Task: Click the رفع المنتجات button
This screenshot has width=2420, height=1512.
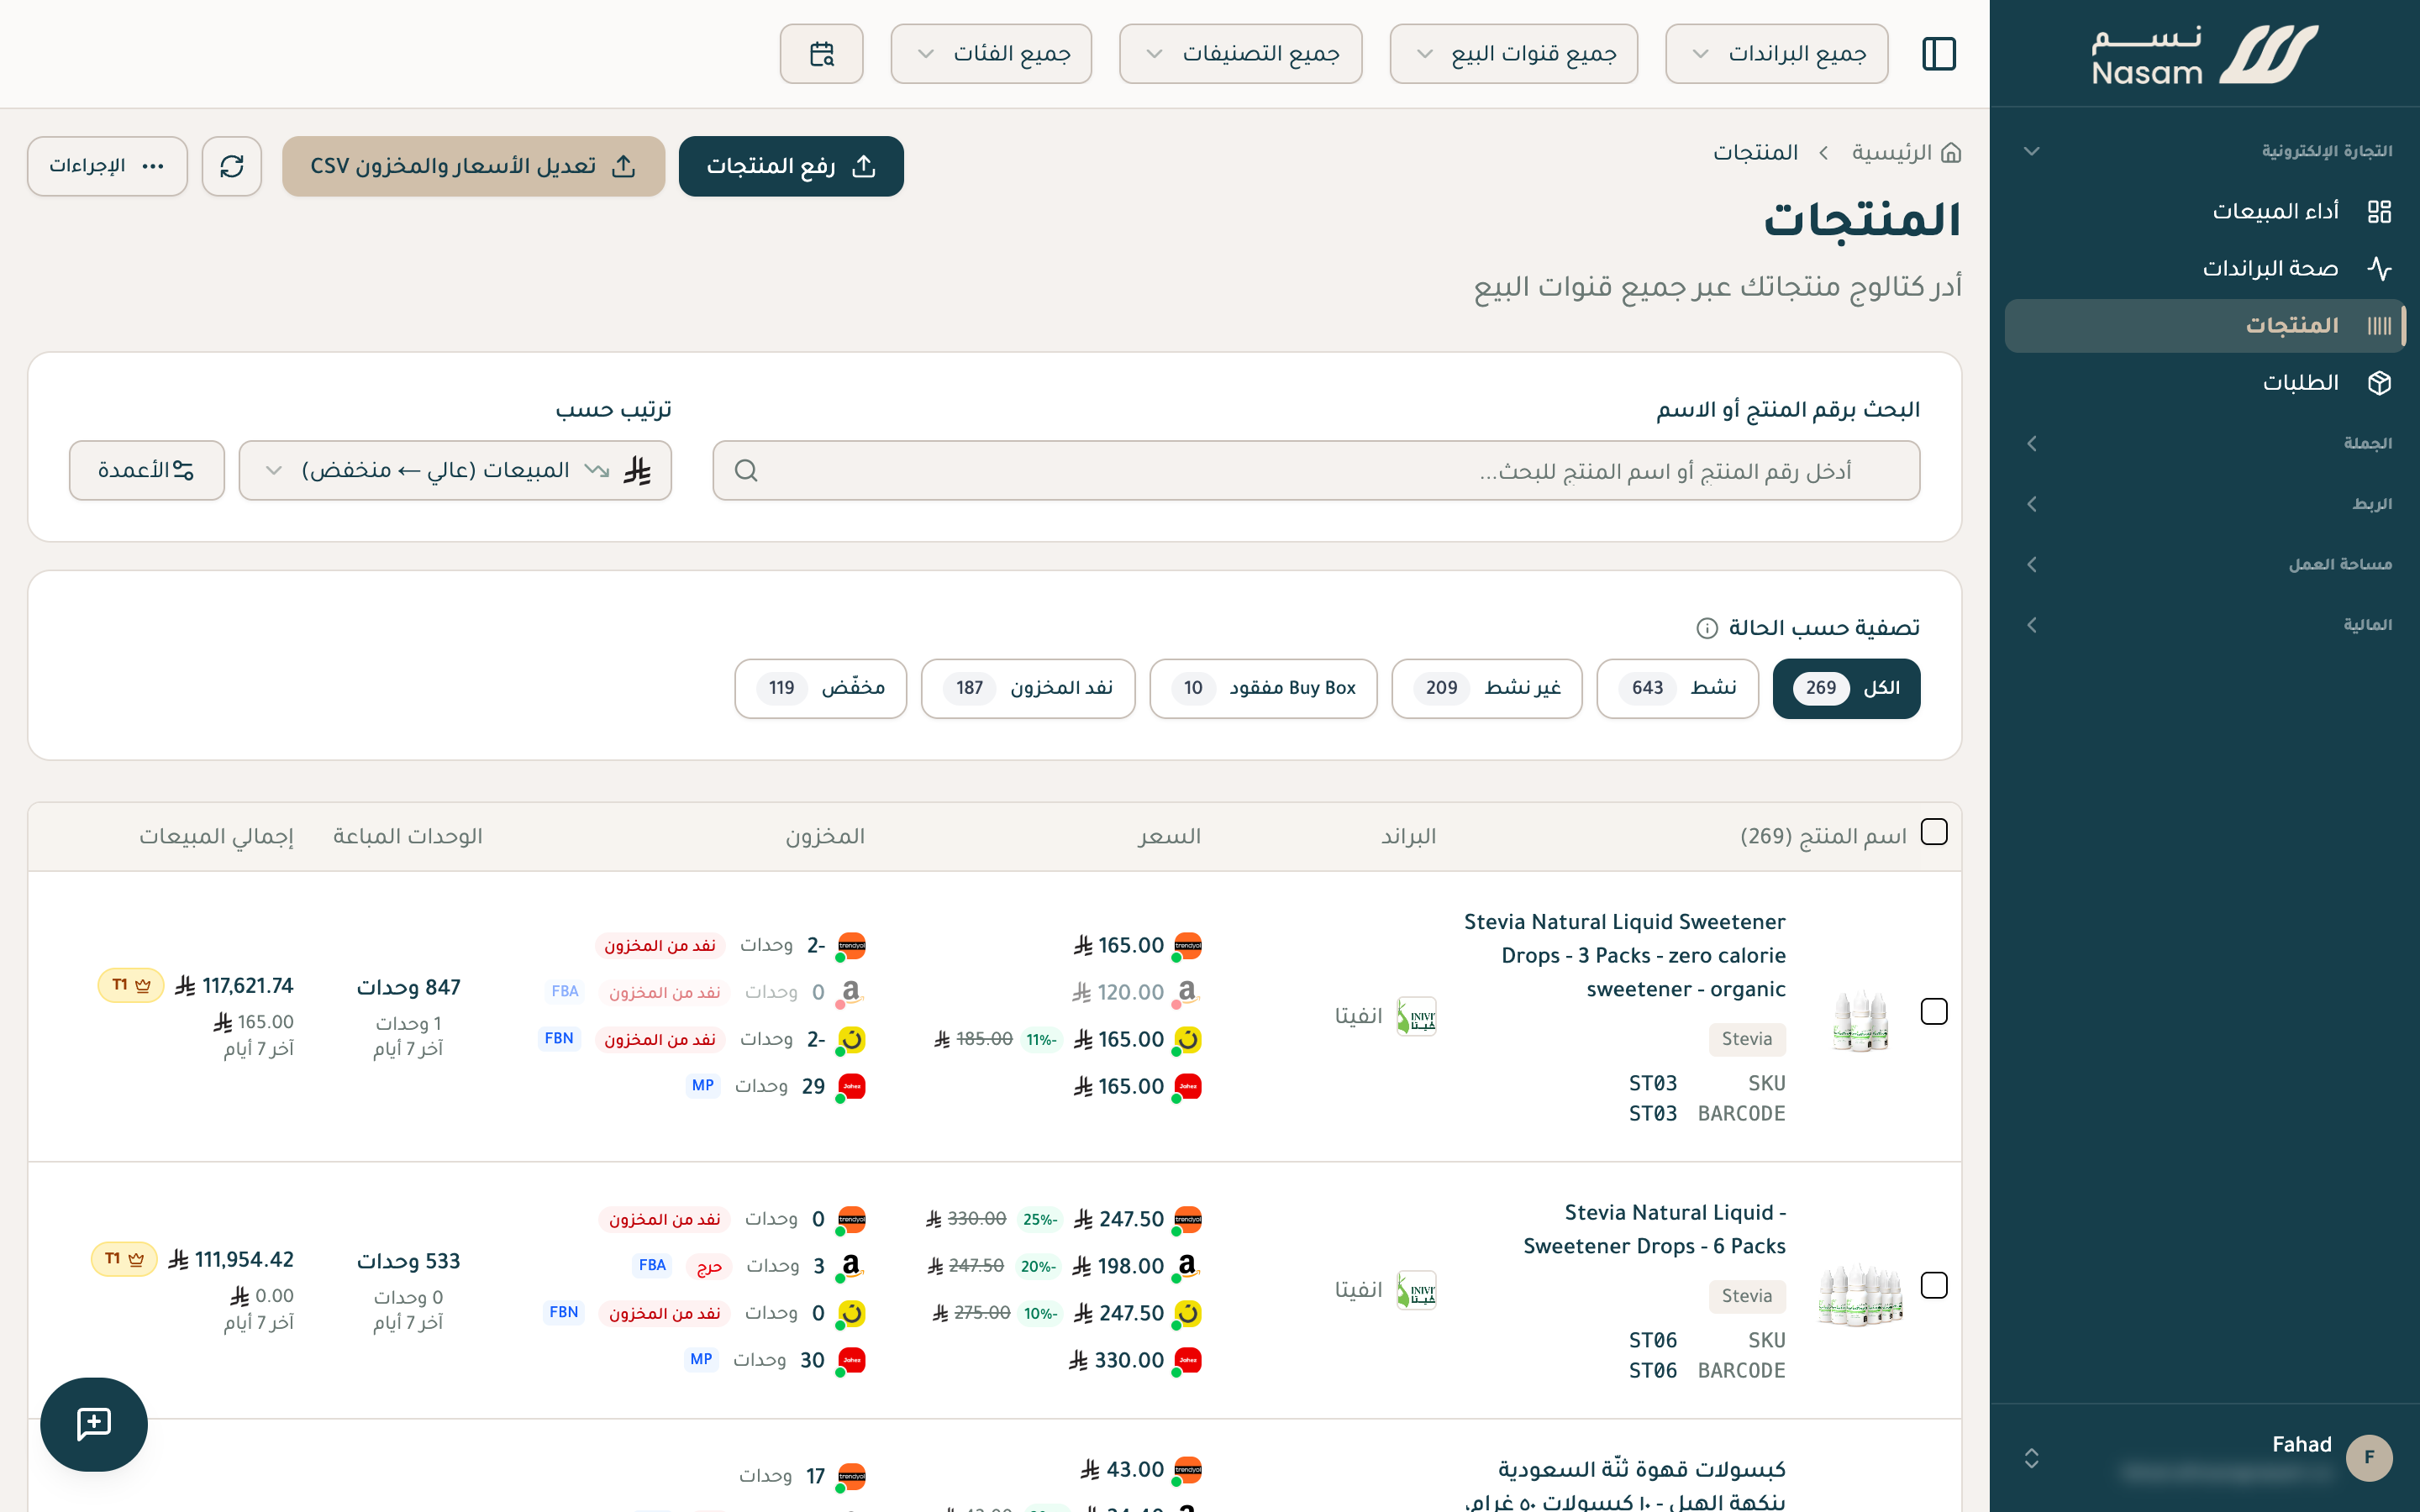Action: tap(791, 166)
